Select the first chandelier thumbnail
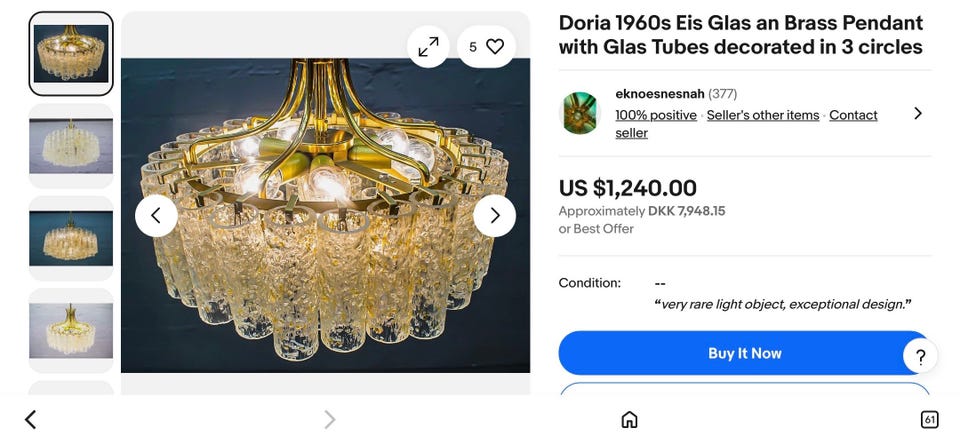Image resolution: width=960 pixels, height=444 pixels. pos(71,54)
